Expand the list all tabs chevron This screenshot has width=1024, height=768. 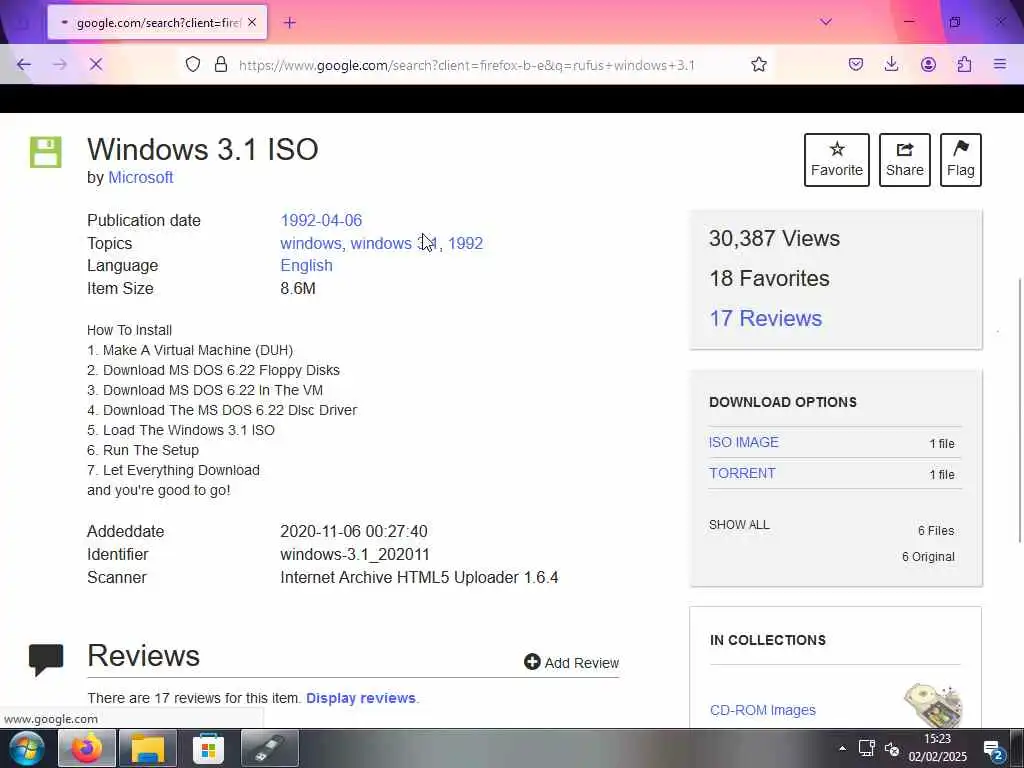(x=826, y=22)
